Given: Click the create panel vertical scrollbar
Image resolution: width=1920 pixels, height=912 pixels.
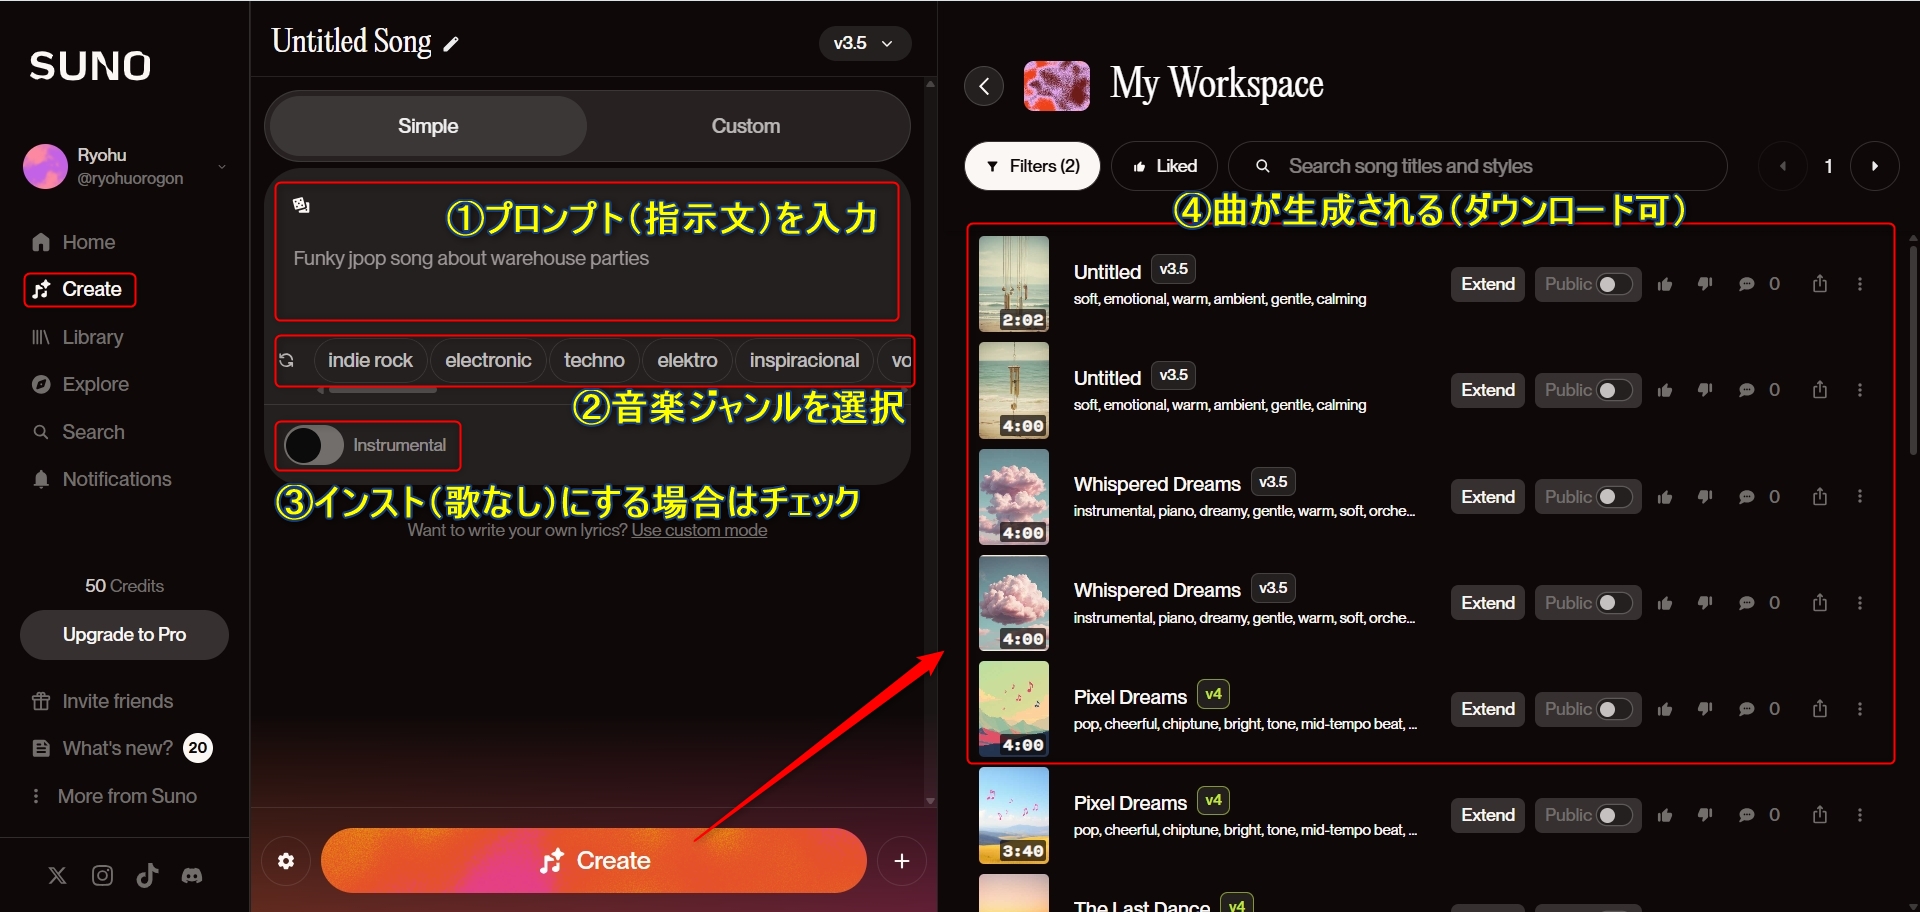Looking at the screenshot, I should pyautogui.click(x=930, y=443).
